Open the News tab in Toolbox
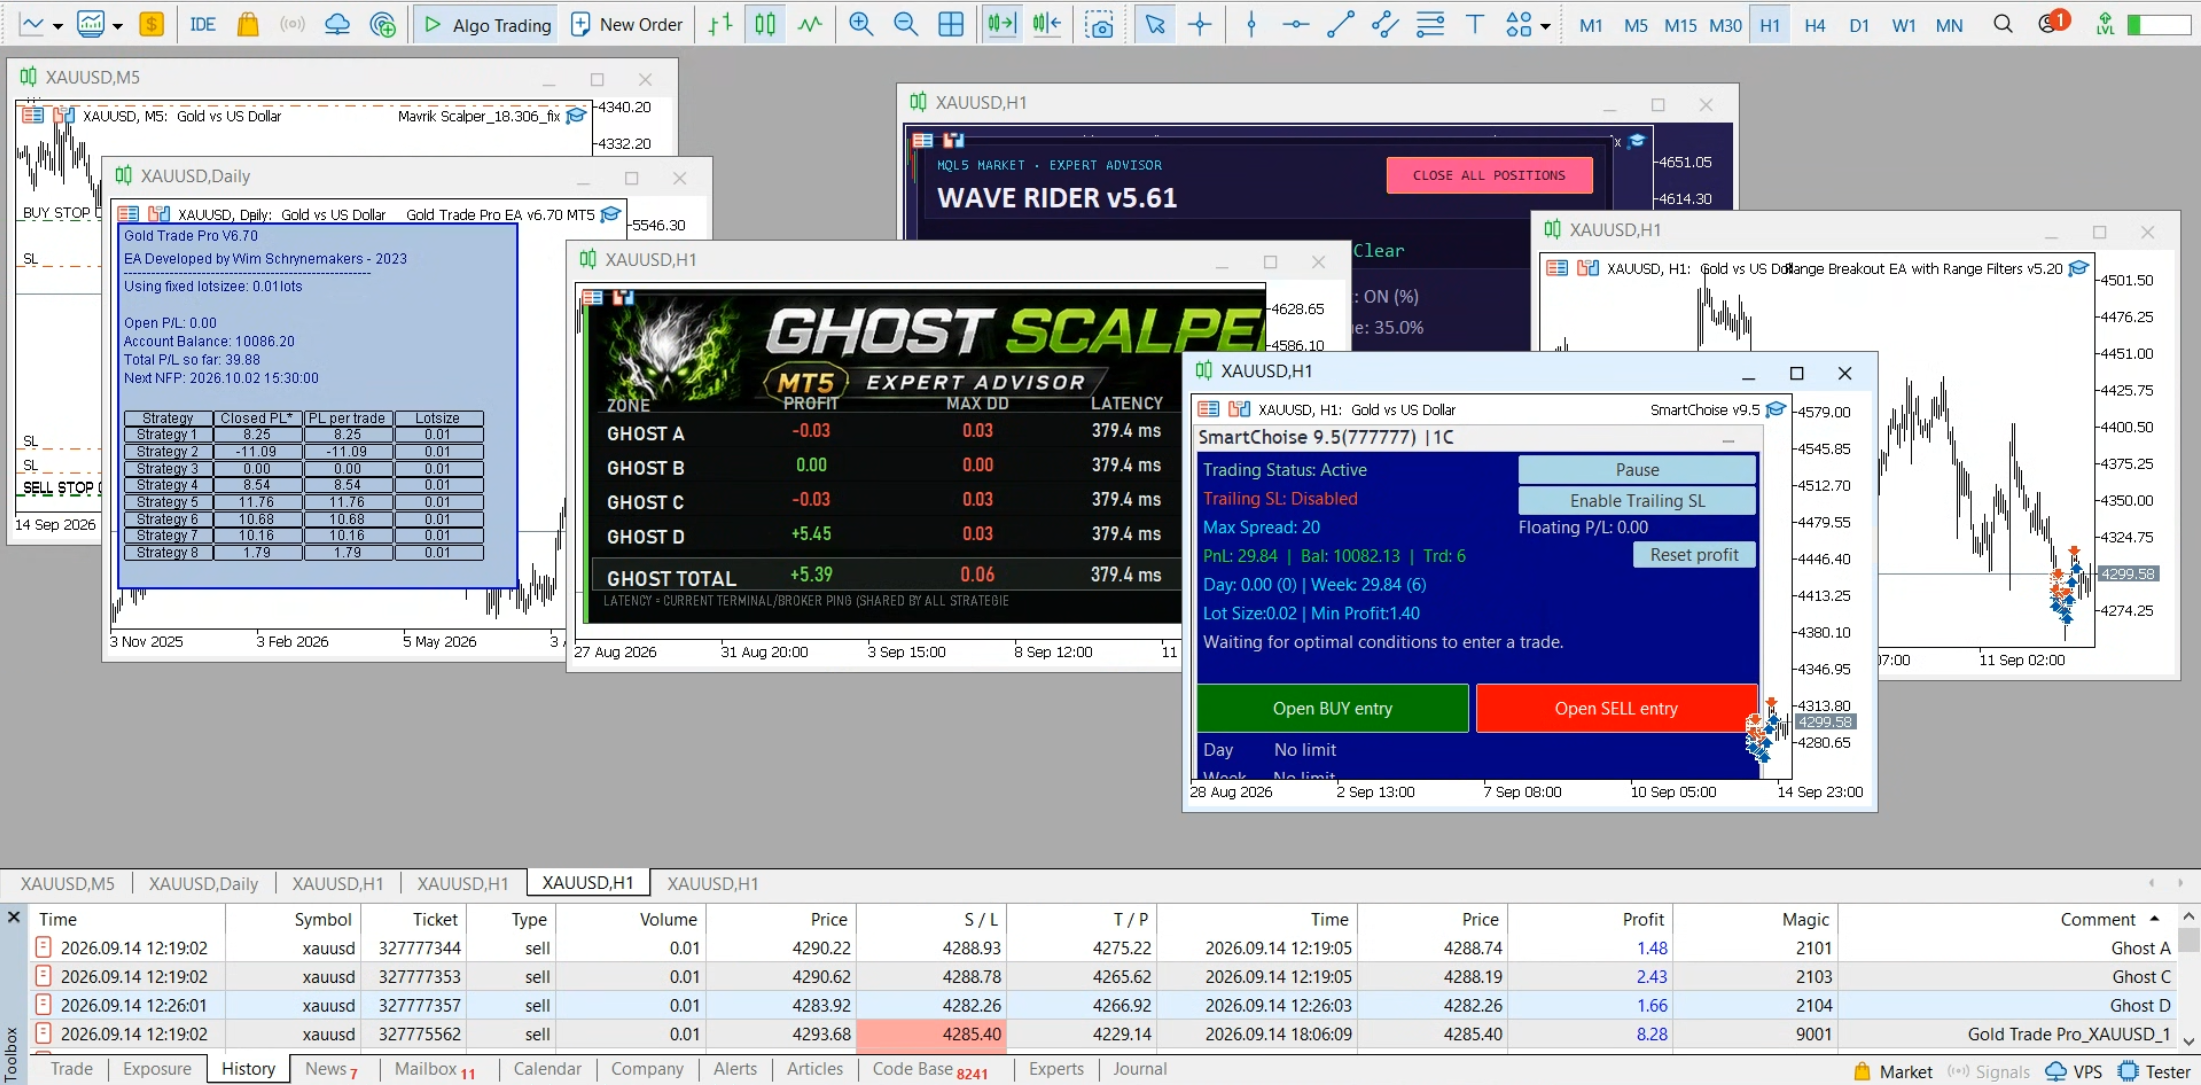Image resolution: width=2201 pixels, height=1085 pixels. [331, 1068]
